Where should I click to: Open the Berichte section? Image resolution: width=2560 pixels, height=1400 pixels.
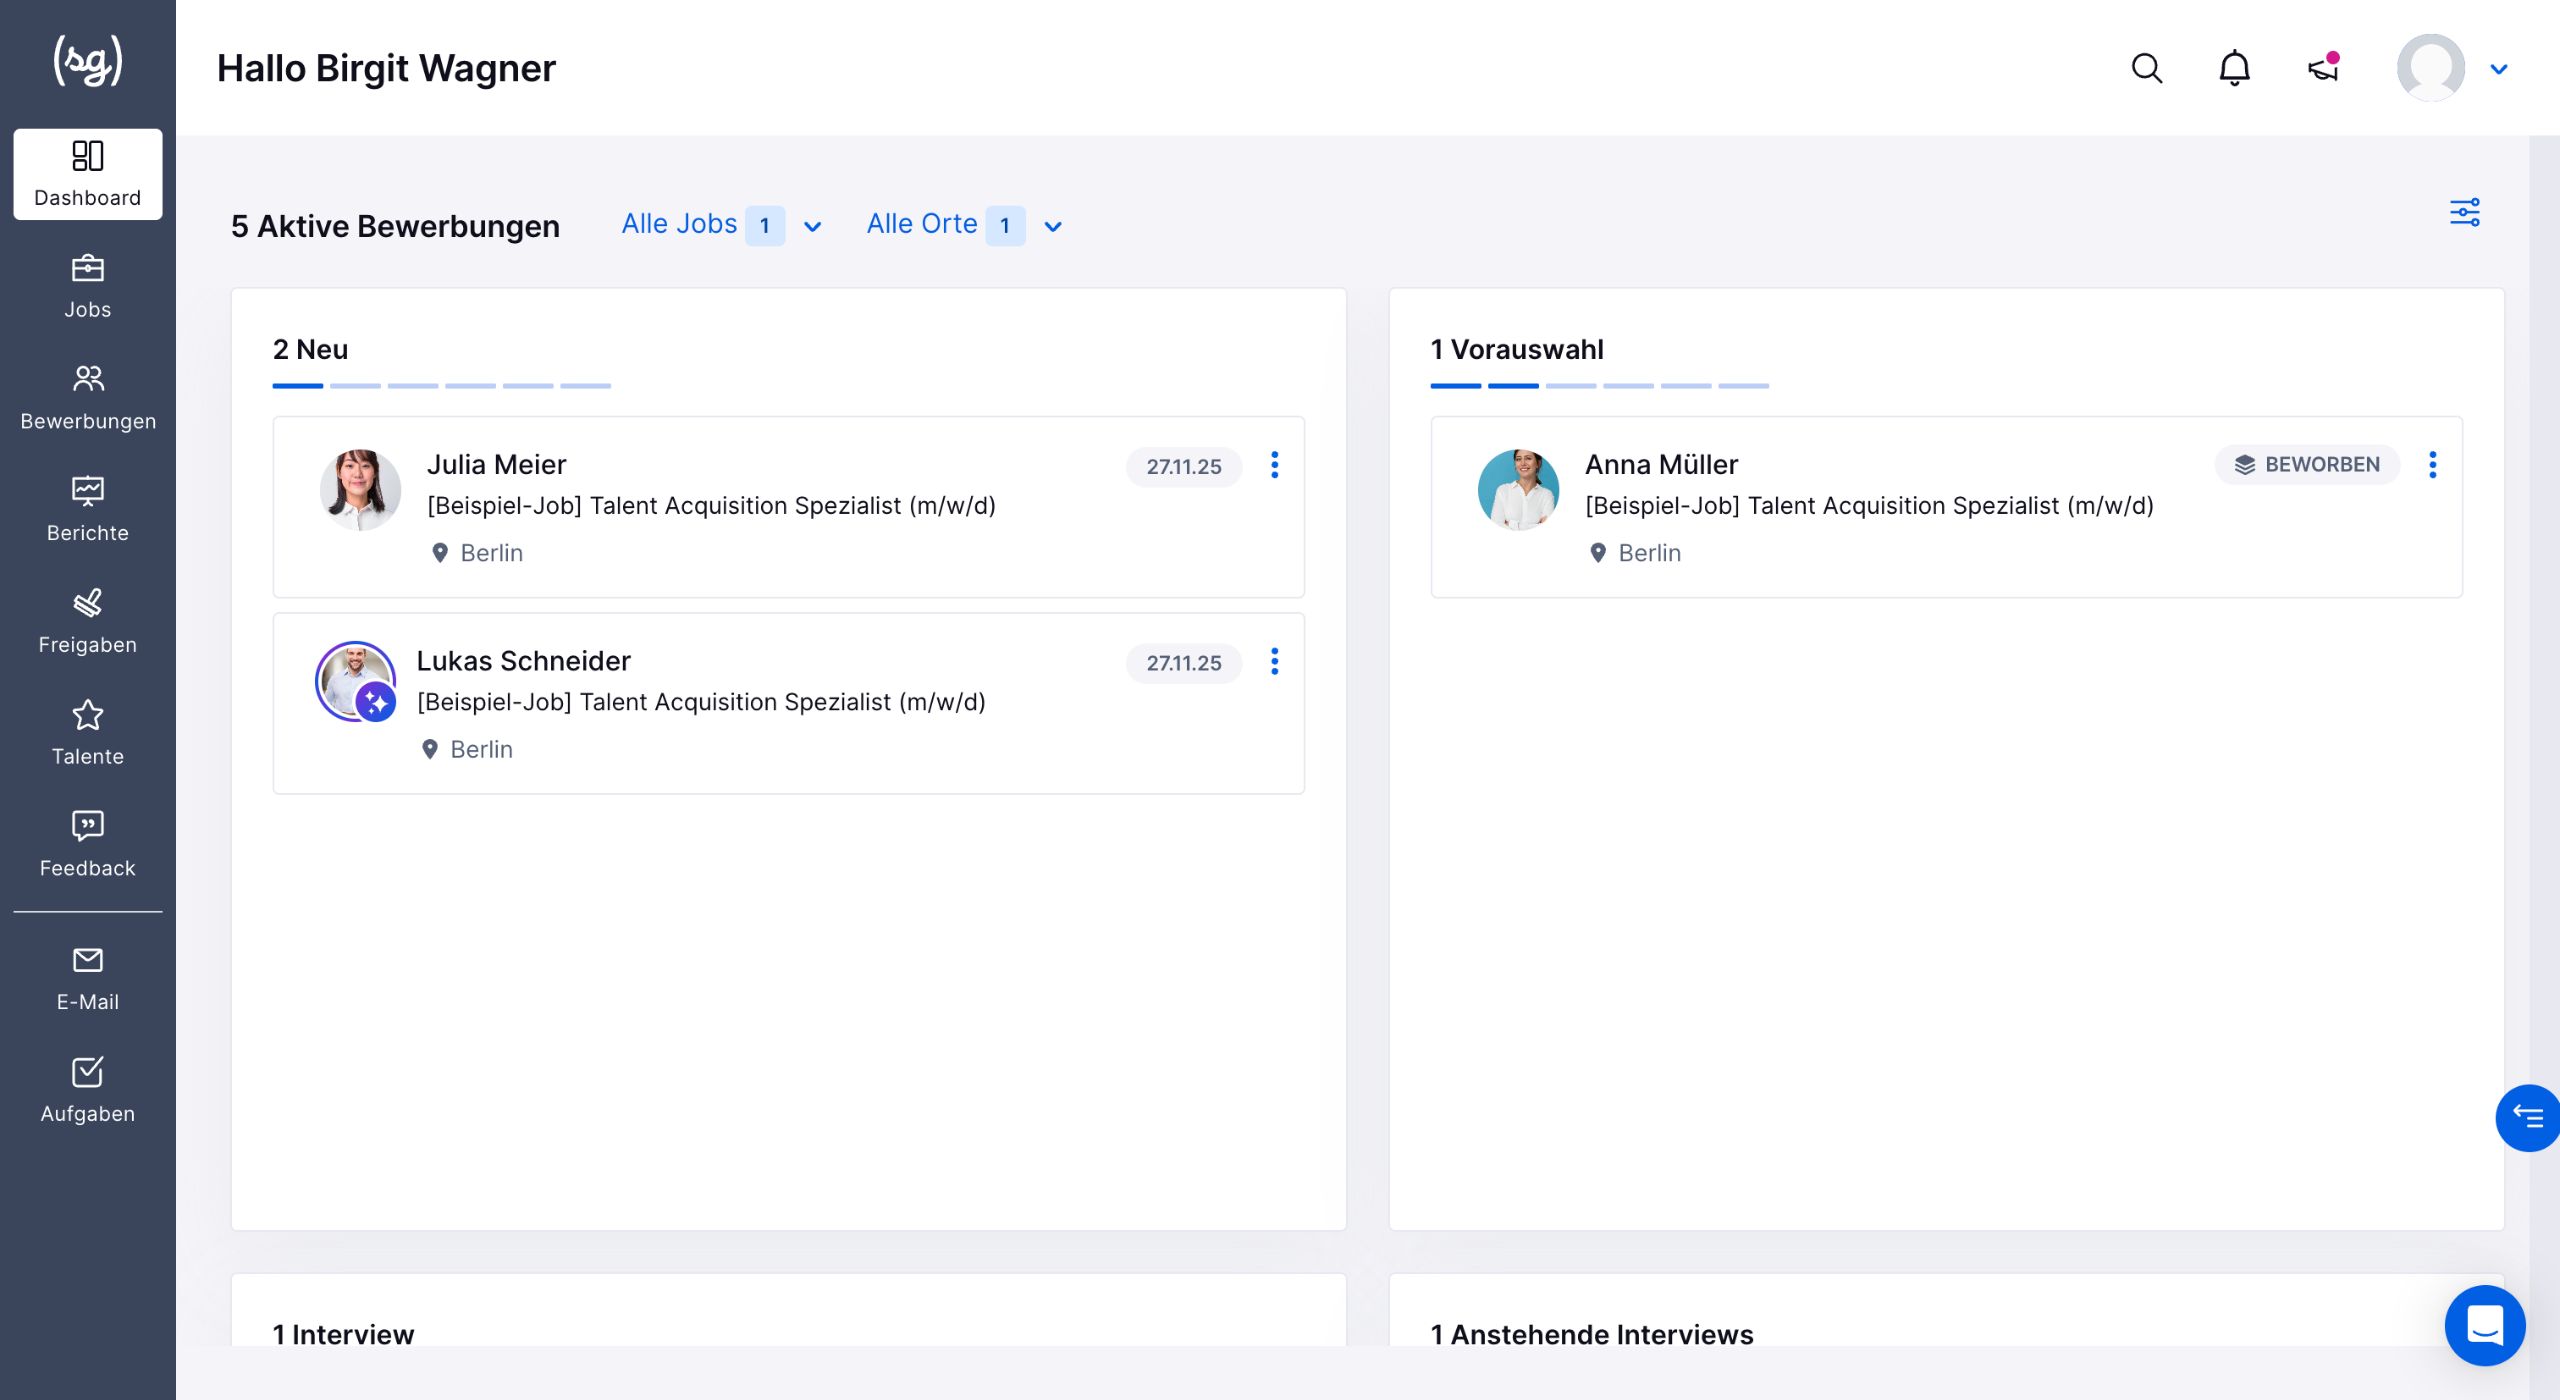pyautogui.click(x=88, y=510)
